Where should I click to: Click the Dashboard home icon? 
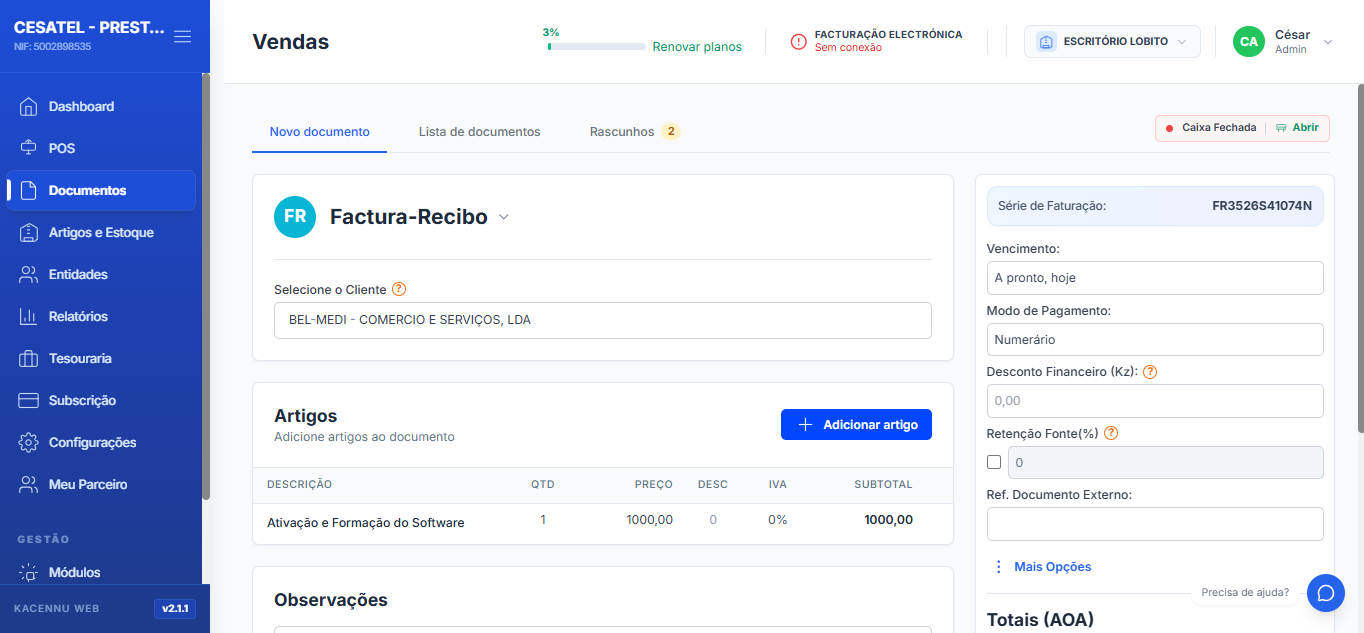coord(29,106)
